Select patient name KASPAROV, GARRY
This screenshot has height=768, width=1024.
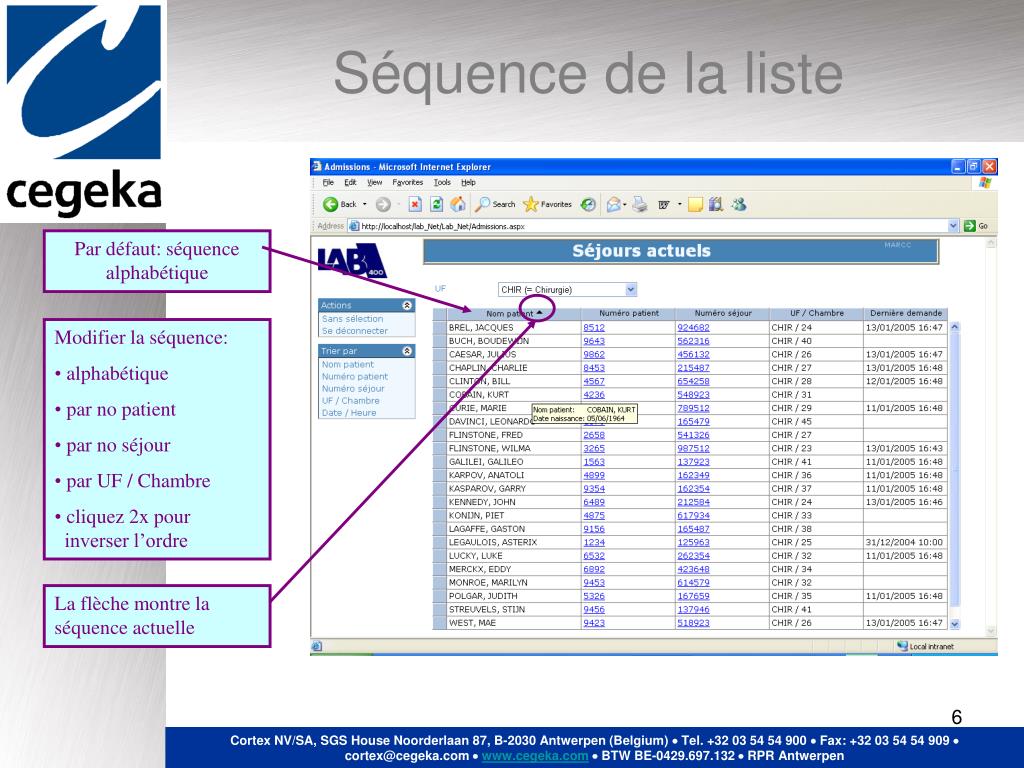[x=487, y=488]
